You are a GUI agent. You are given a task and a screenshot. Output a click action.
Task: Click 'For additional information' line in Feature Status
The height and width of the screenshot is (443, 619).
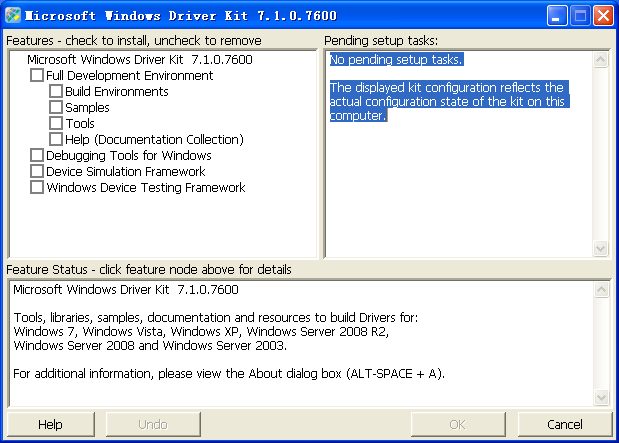pos(229,374)
